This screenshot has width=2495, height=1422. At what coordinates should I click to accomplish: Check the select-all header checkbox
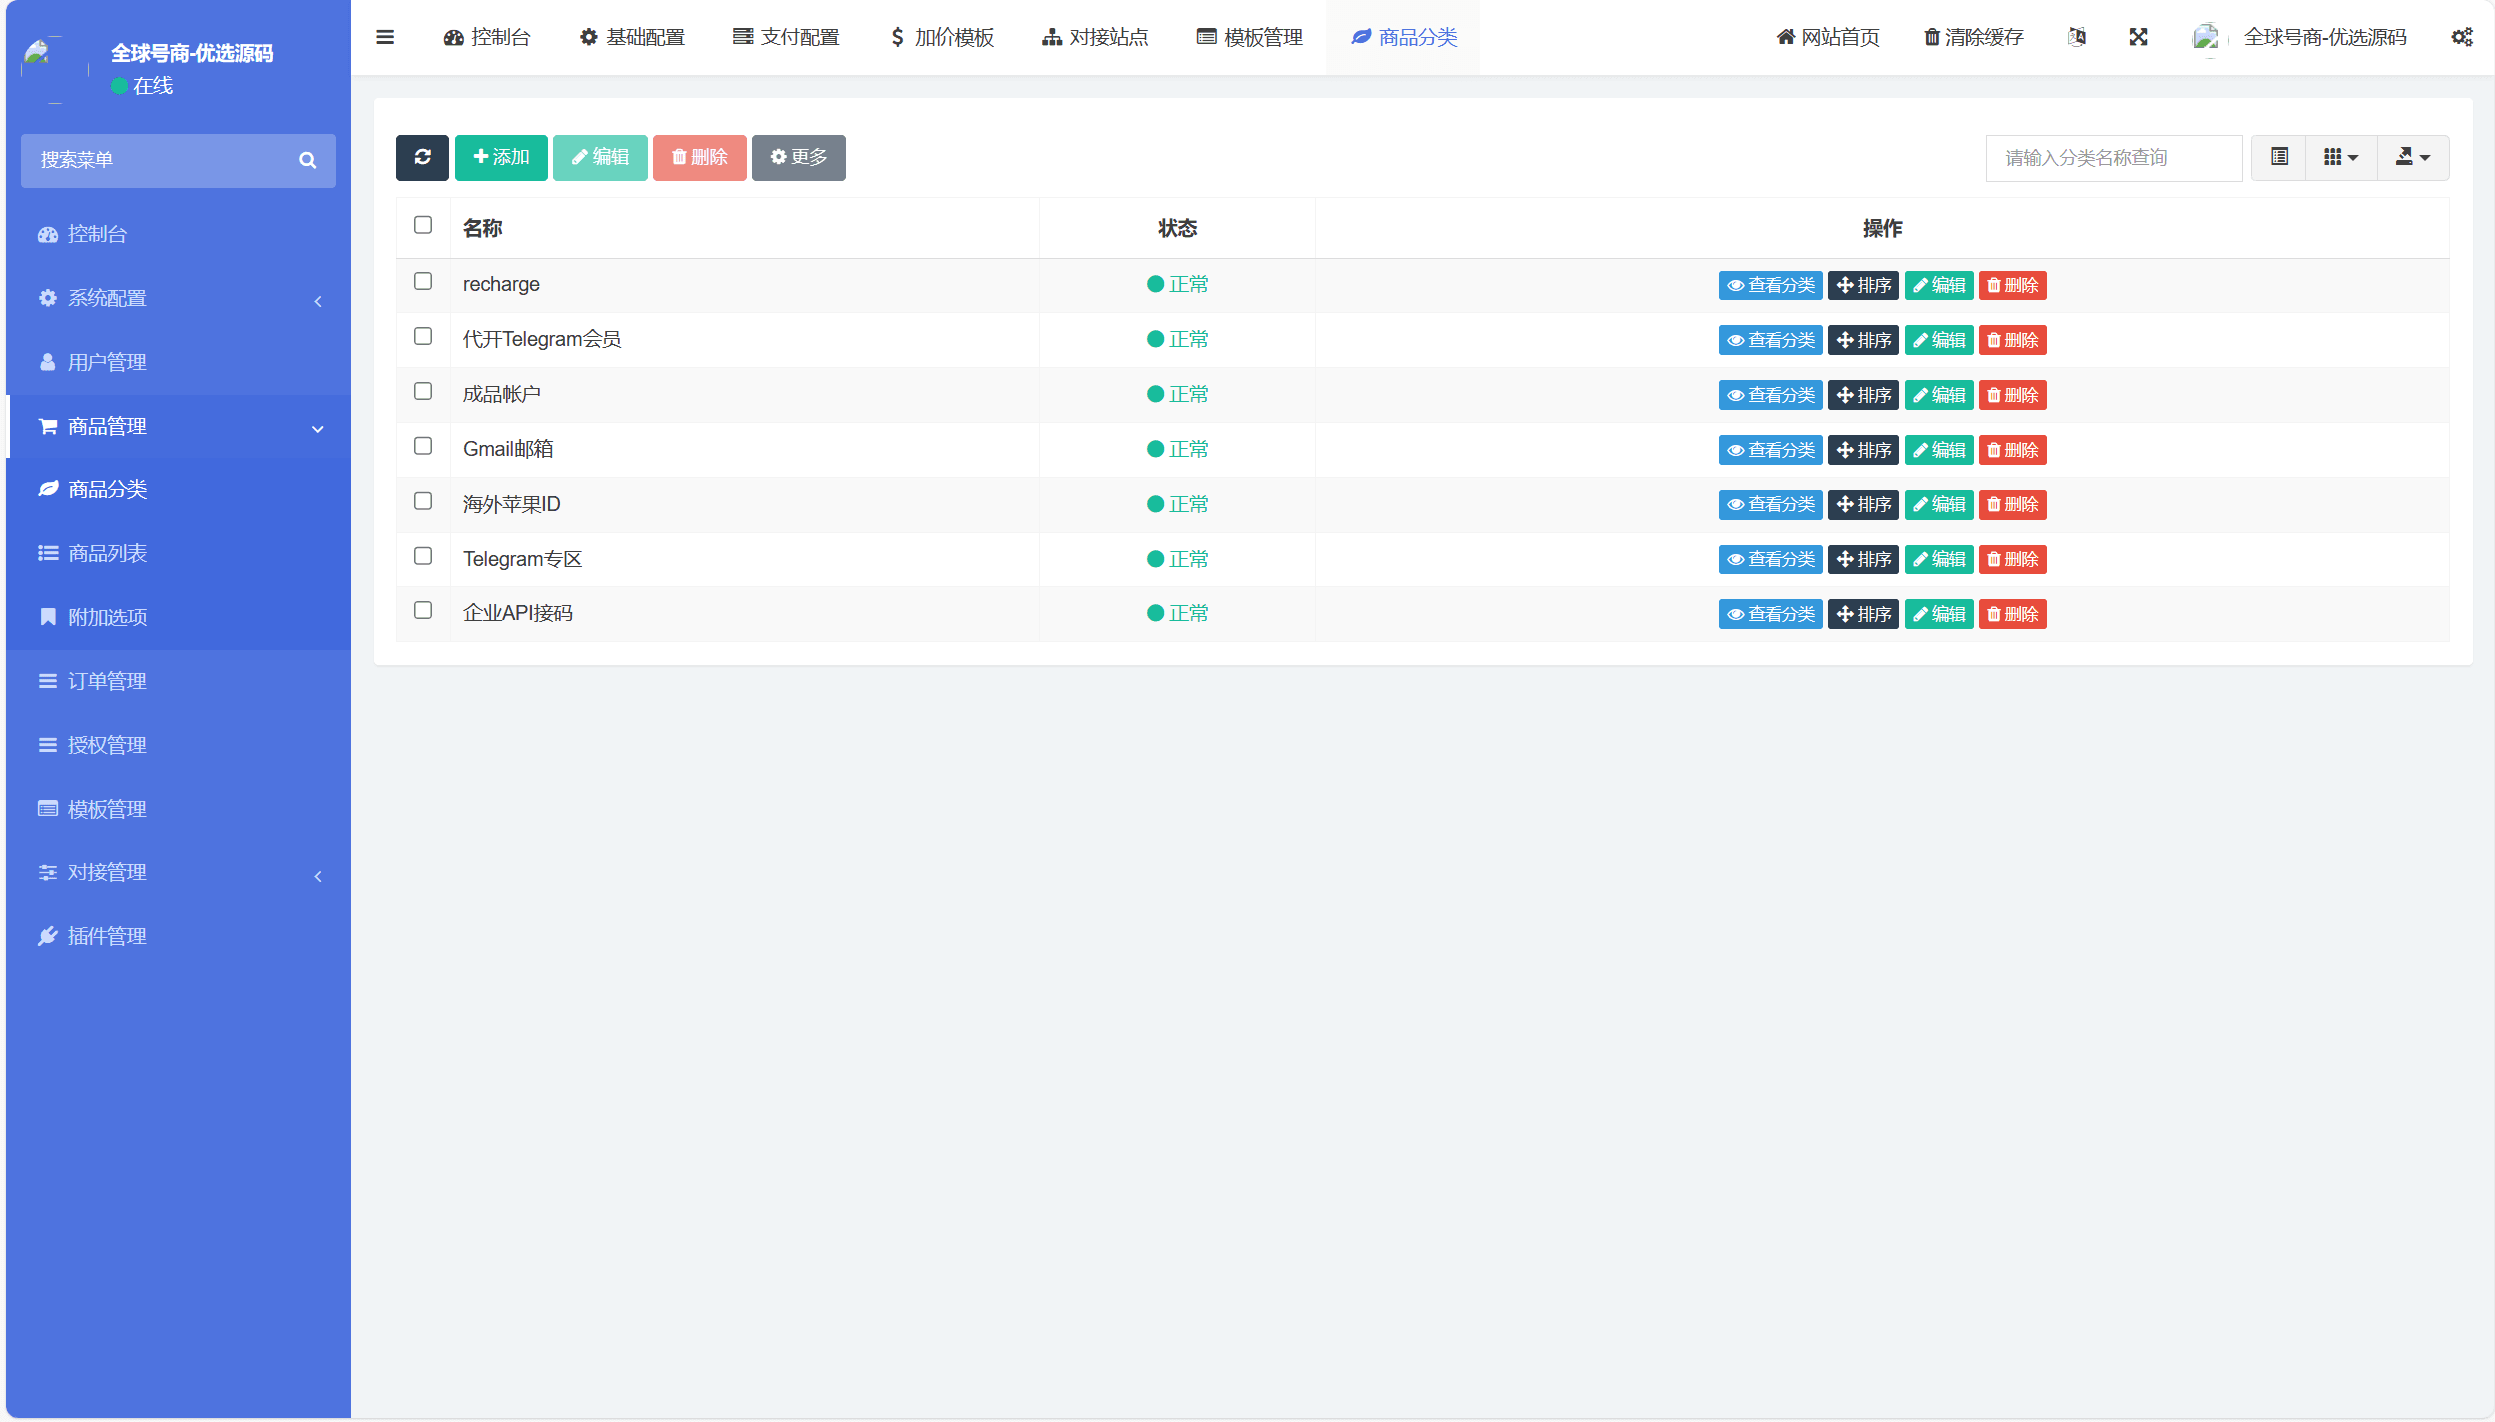pos(423,226)
